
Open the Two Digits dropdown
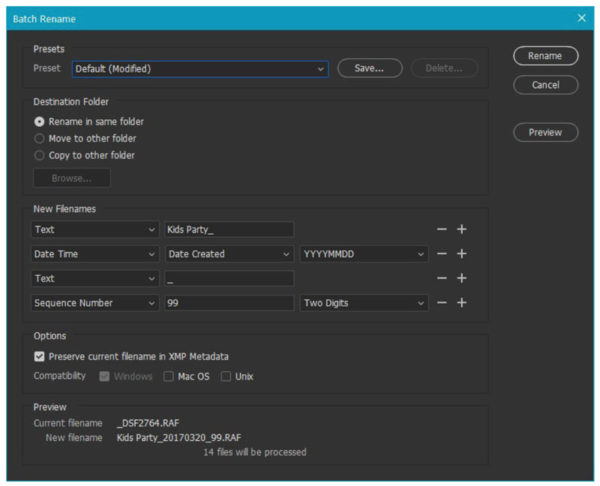tap(364, 303)
